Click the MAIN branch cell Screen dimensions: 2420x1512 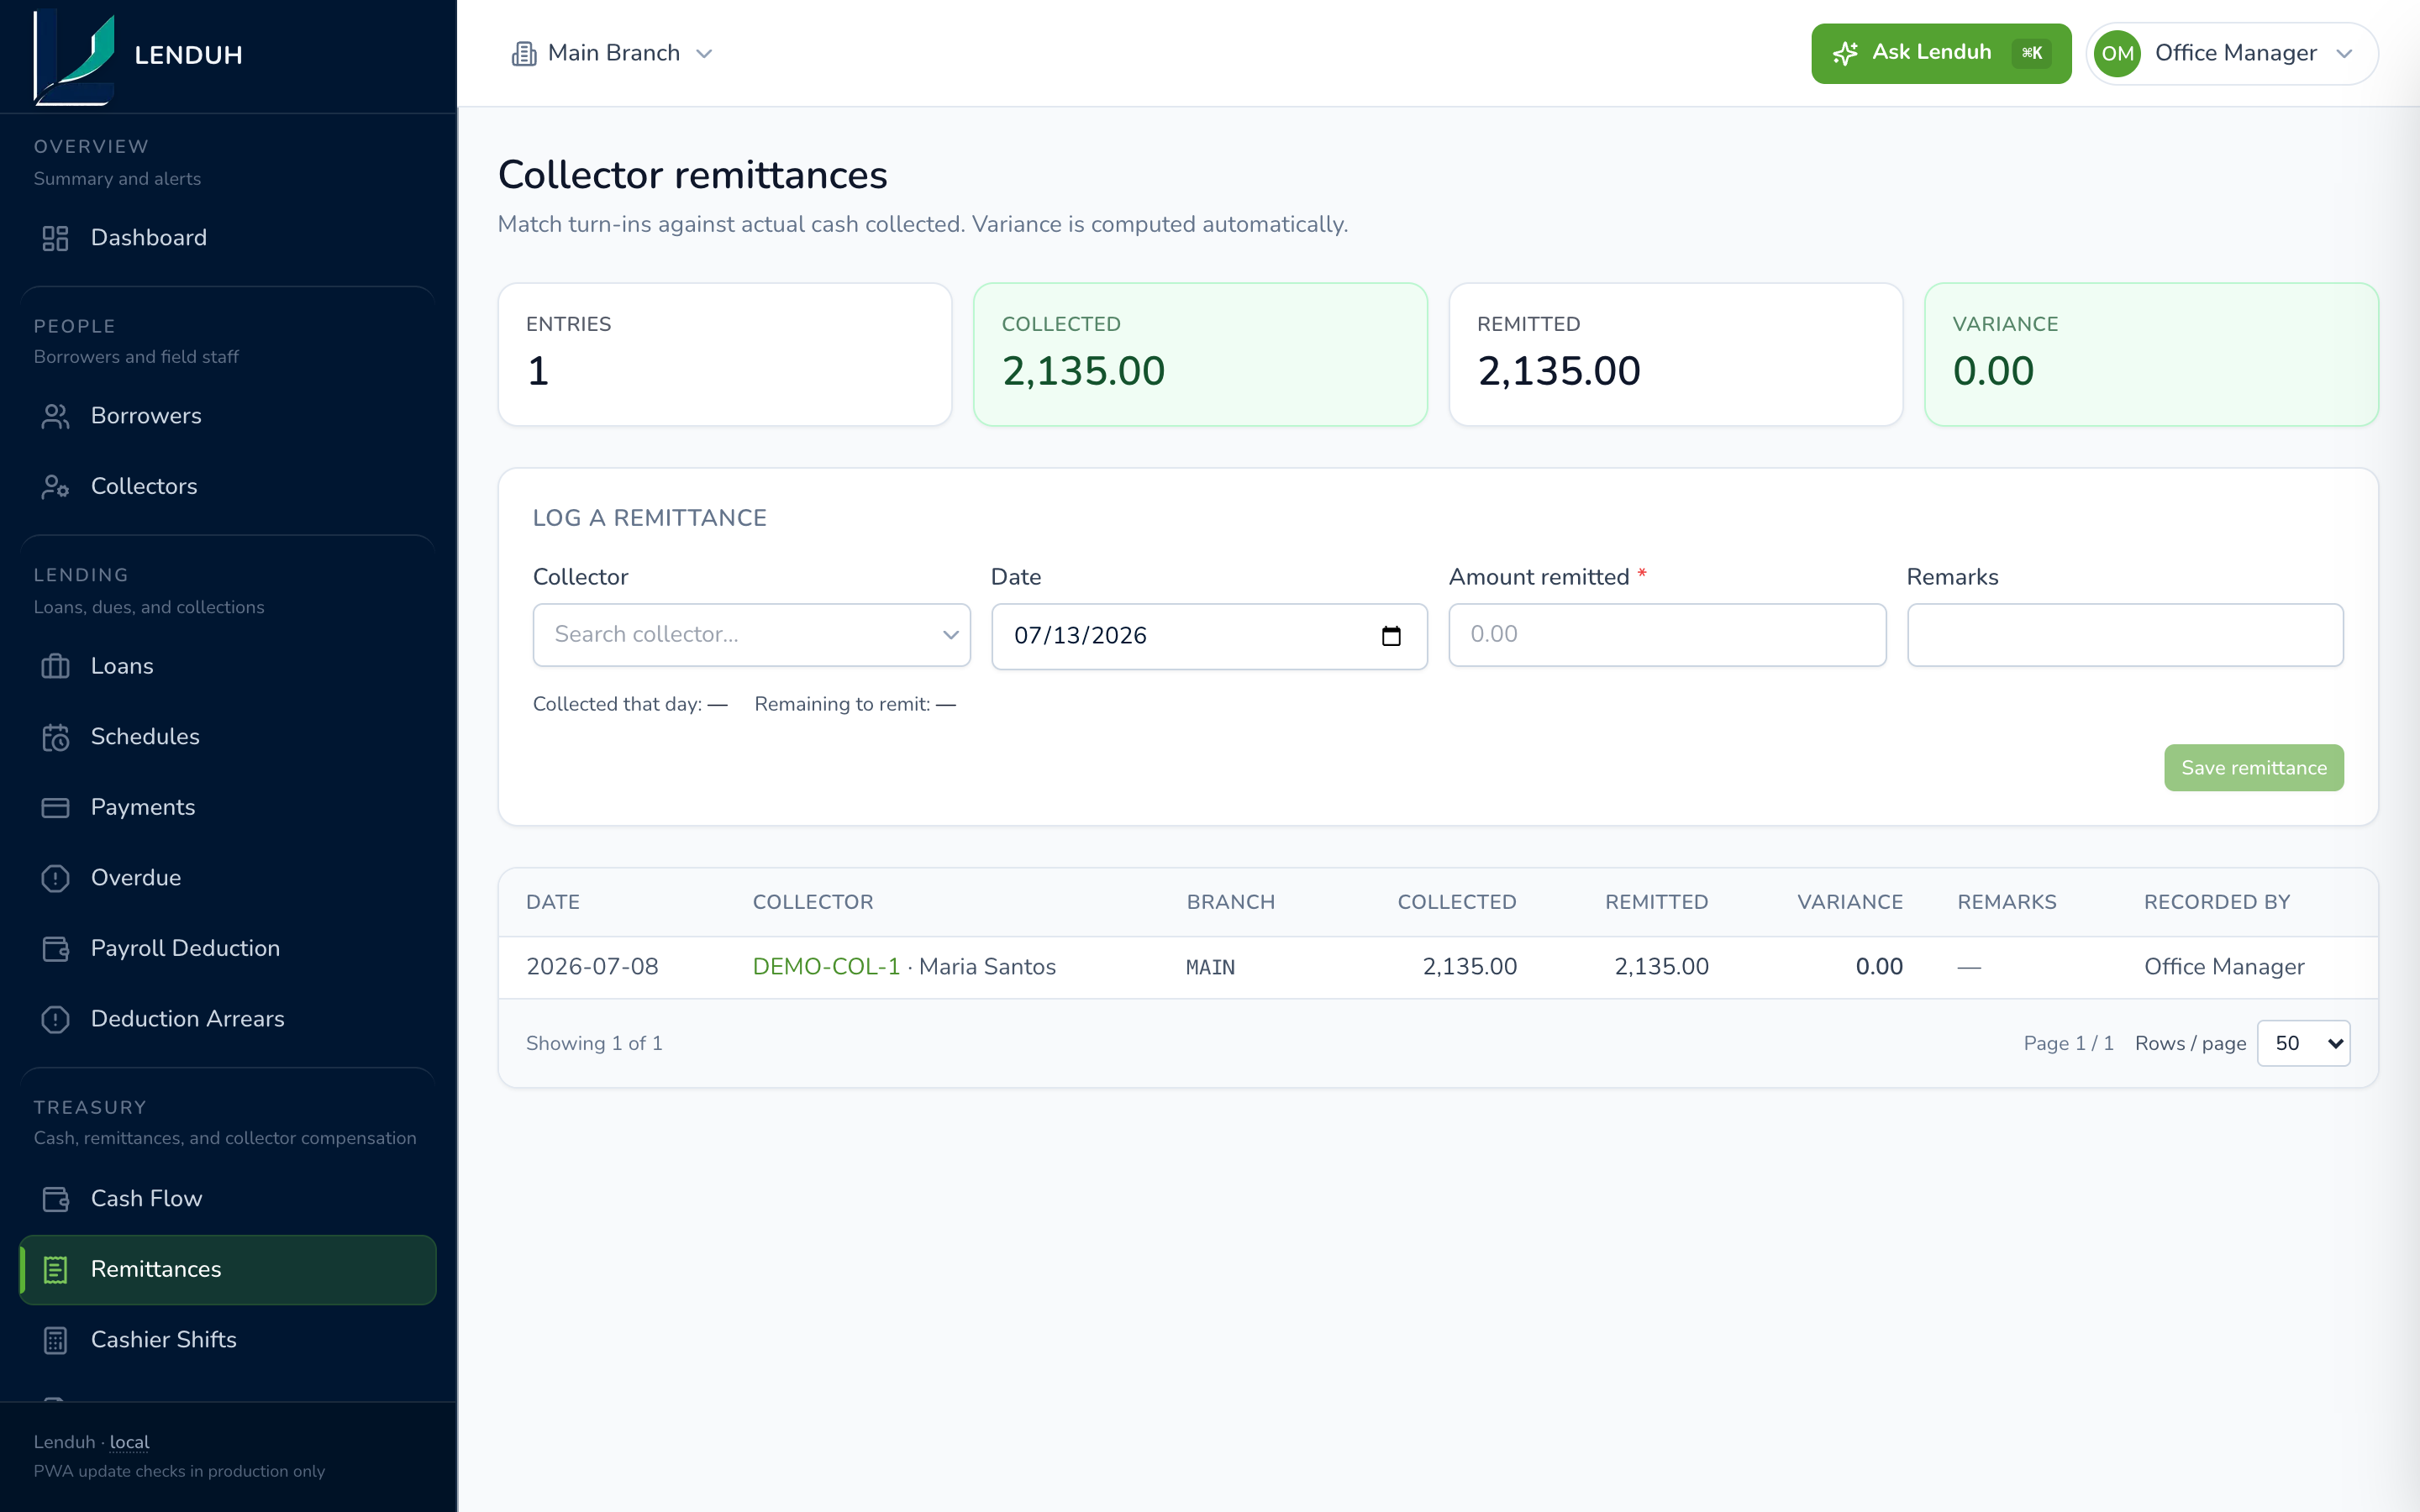pos(1210,968)
